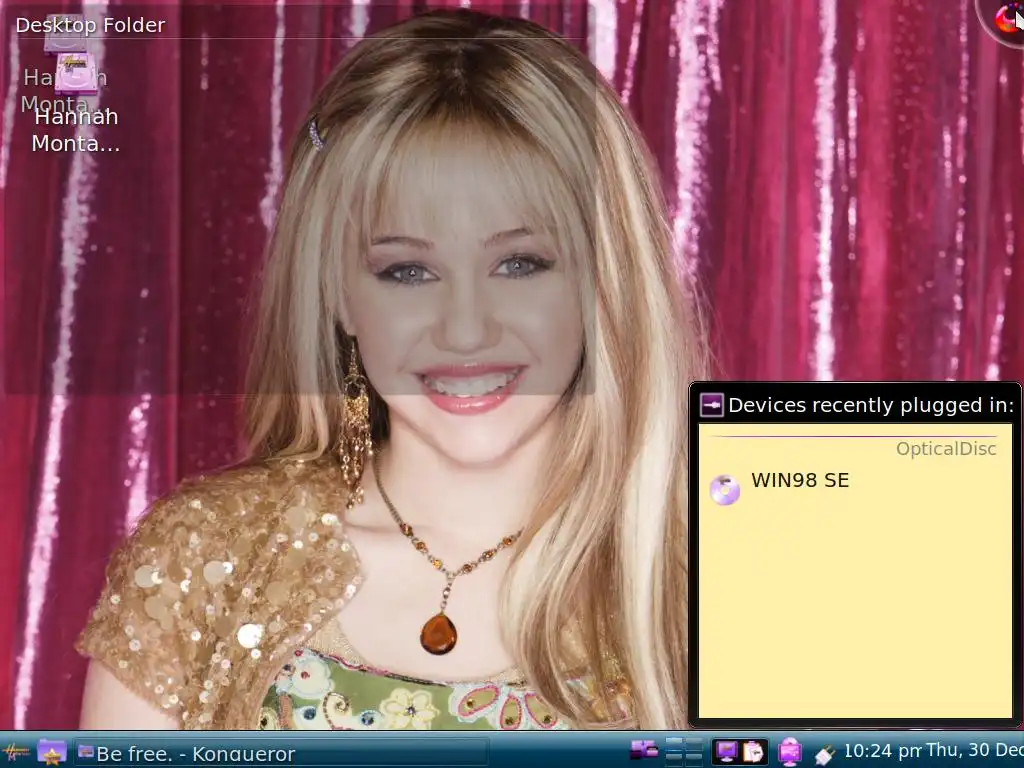
Task: Open the starred folder icon in the panel
Action: 52,752
